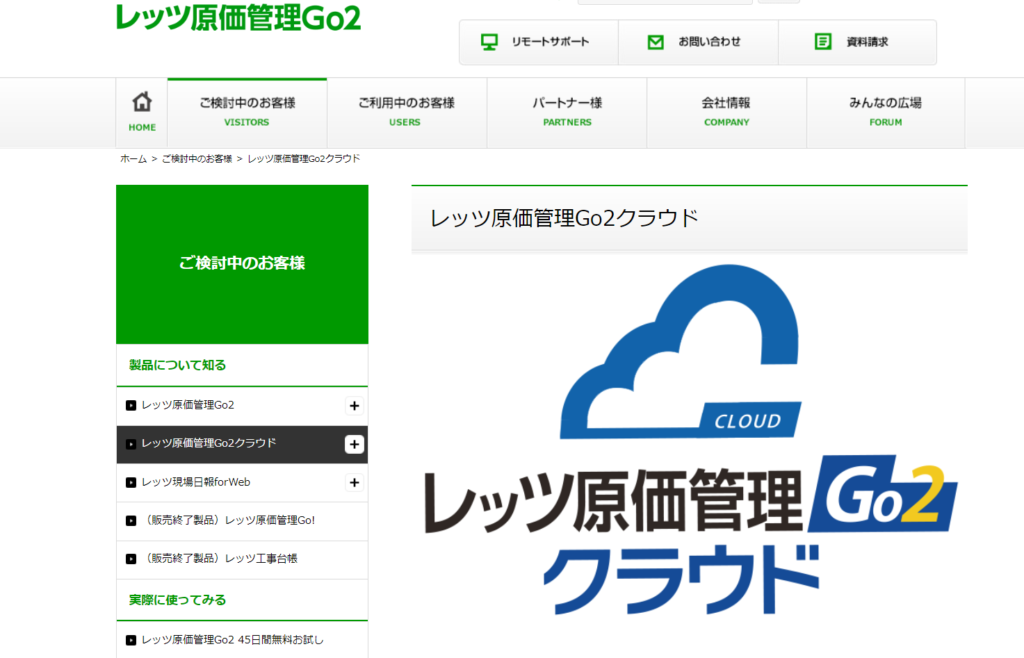Click the envelope icon for お問い合わせ

click(x=655, y=42)
